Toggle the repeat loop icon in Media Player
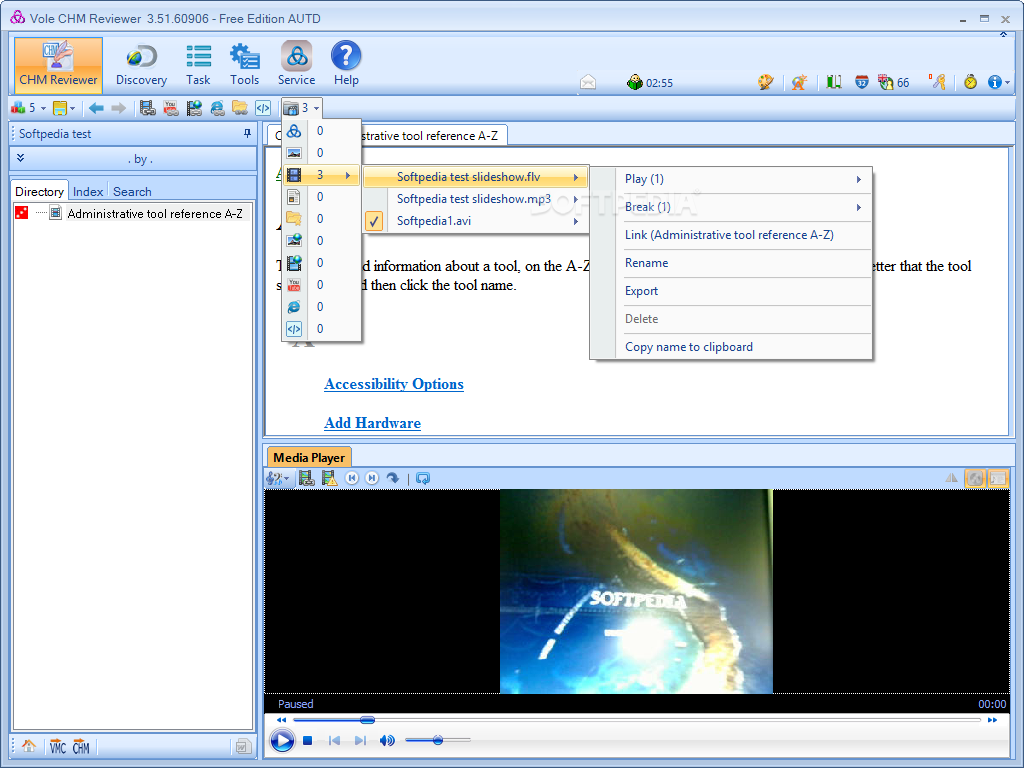Image resolution: width=1024 pixels, height=768 pixels. coord(423,478)
